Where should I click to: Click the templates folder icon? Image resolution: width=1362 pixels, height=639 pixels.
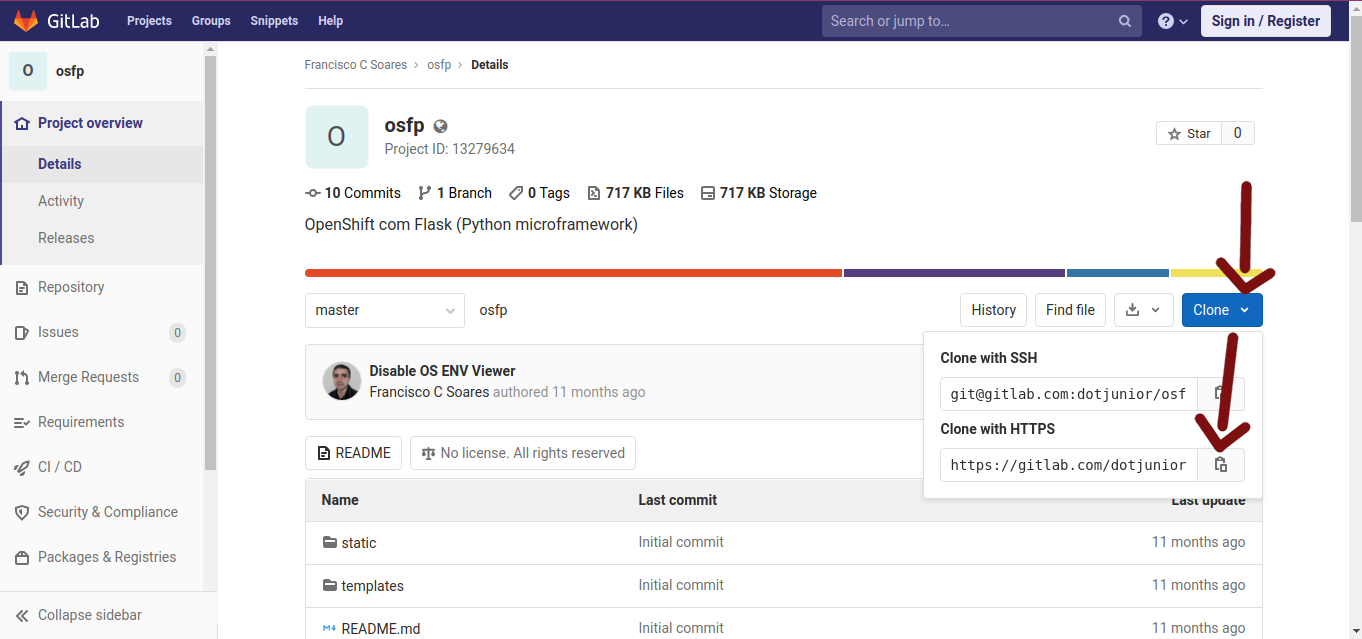(x=330, y=585)
